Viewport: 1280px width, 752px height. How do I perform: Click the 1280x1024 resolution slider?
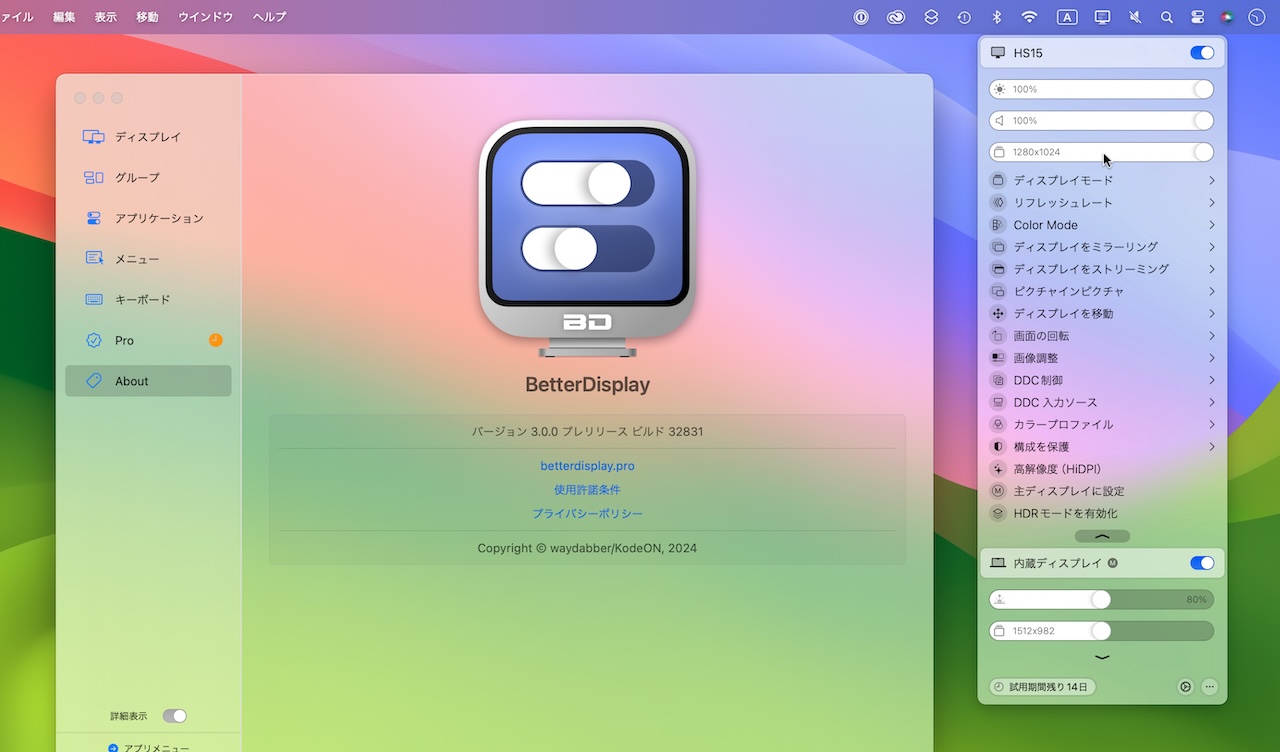coord(1101,152)
